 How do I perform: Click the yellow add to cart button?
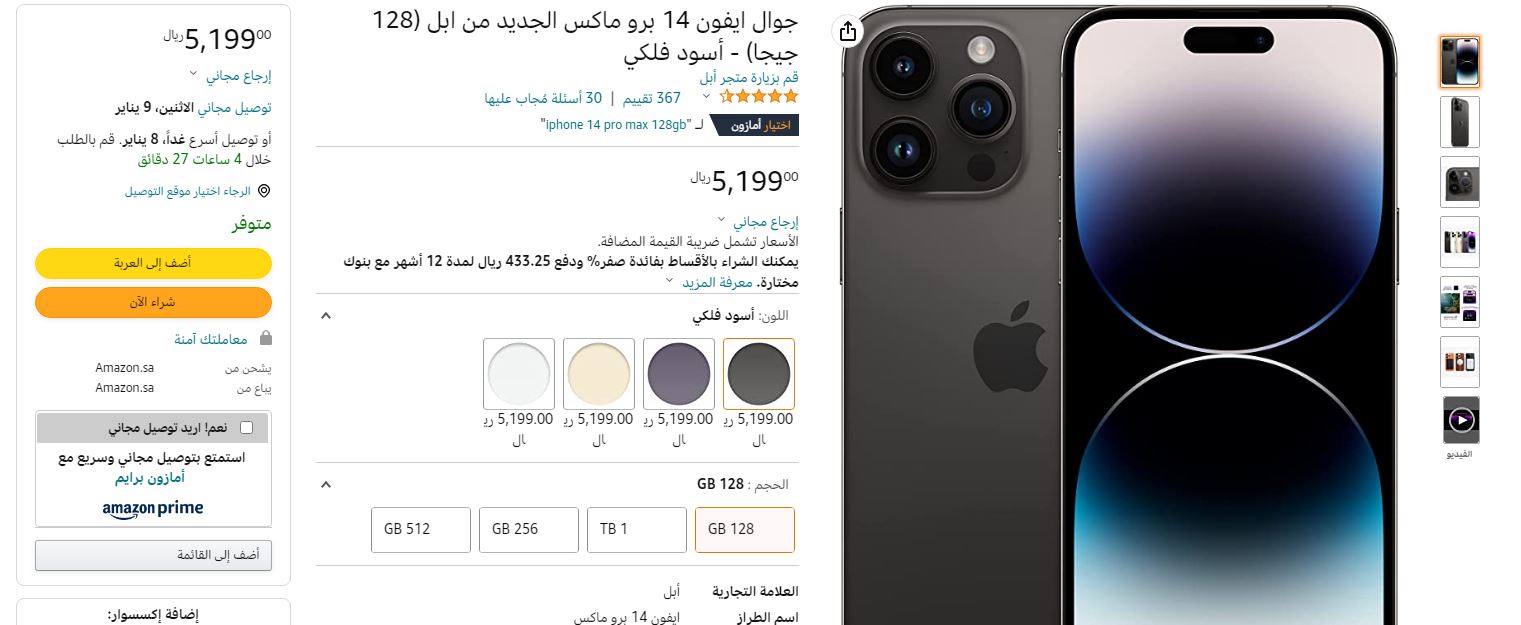pyautogui.click(x=153, y=263)
